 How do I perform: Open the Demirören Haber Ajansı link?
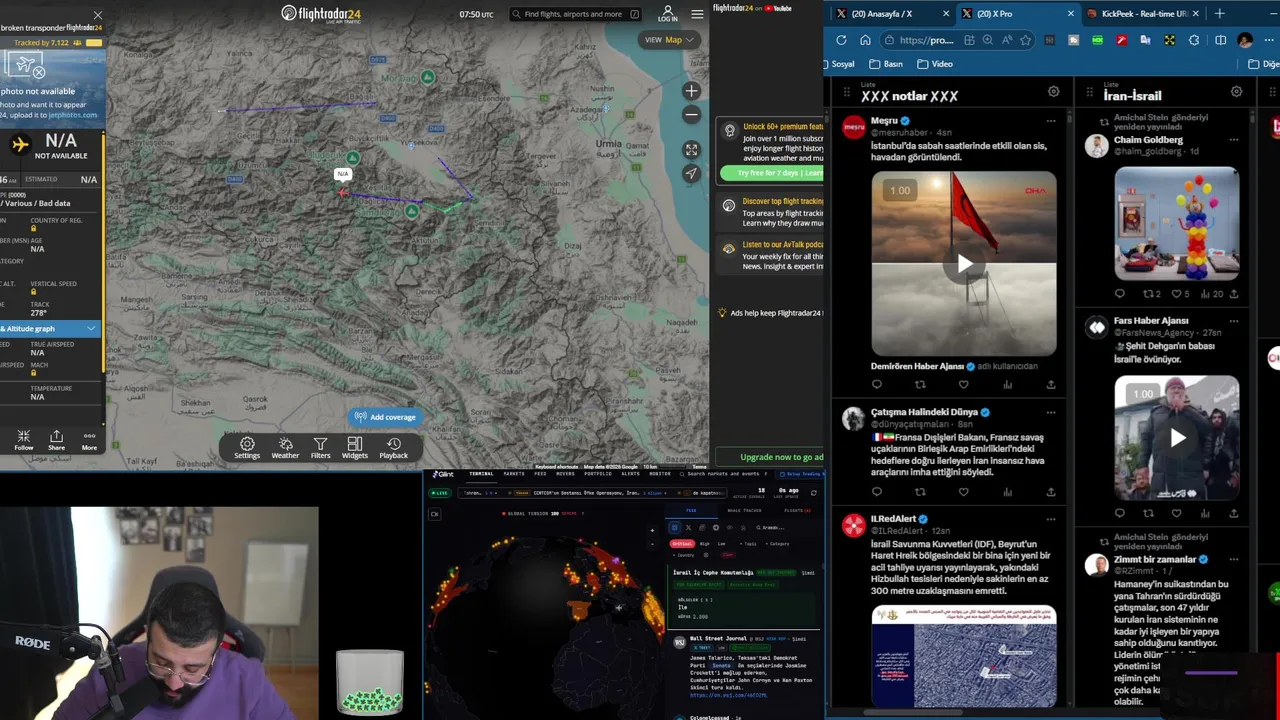(917, 366)
